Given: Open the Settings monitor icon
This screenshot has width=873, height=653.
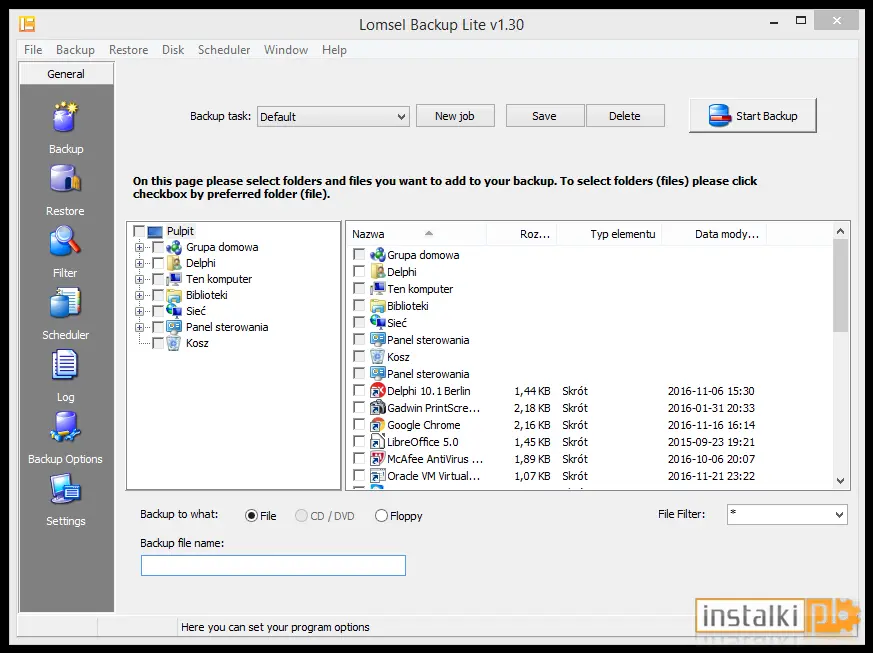Looking at the screenshot, I should pyautogui.click(x=66, y=489).
